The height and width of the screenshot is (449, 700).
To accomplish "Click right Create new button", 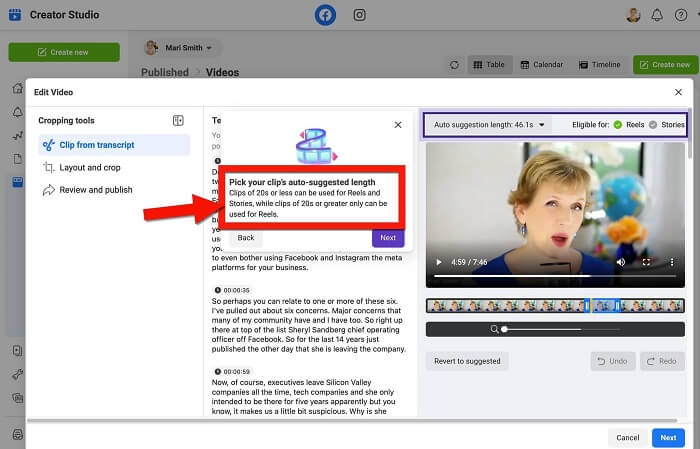I will coord(666,65).
